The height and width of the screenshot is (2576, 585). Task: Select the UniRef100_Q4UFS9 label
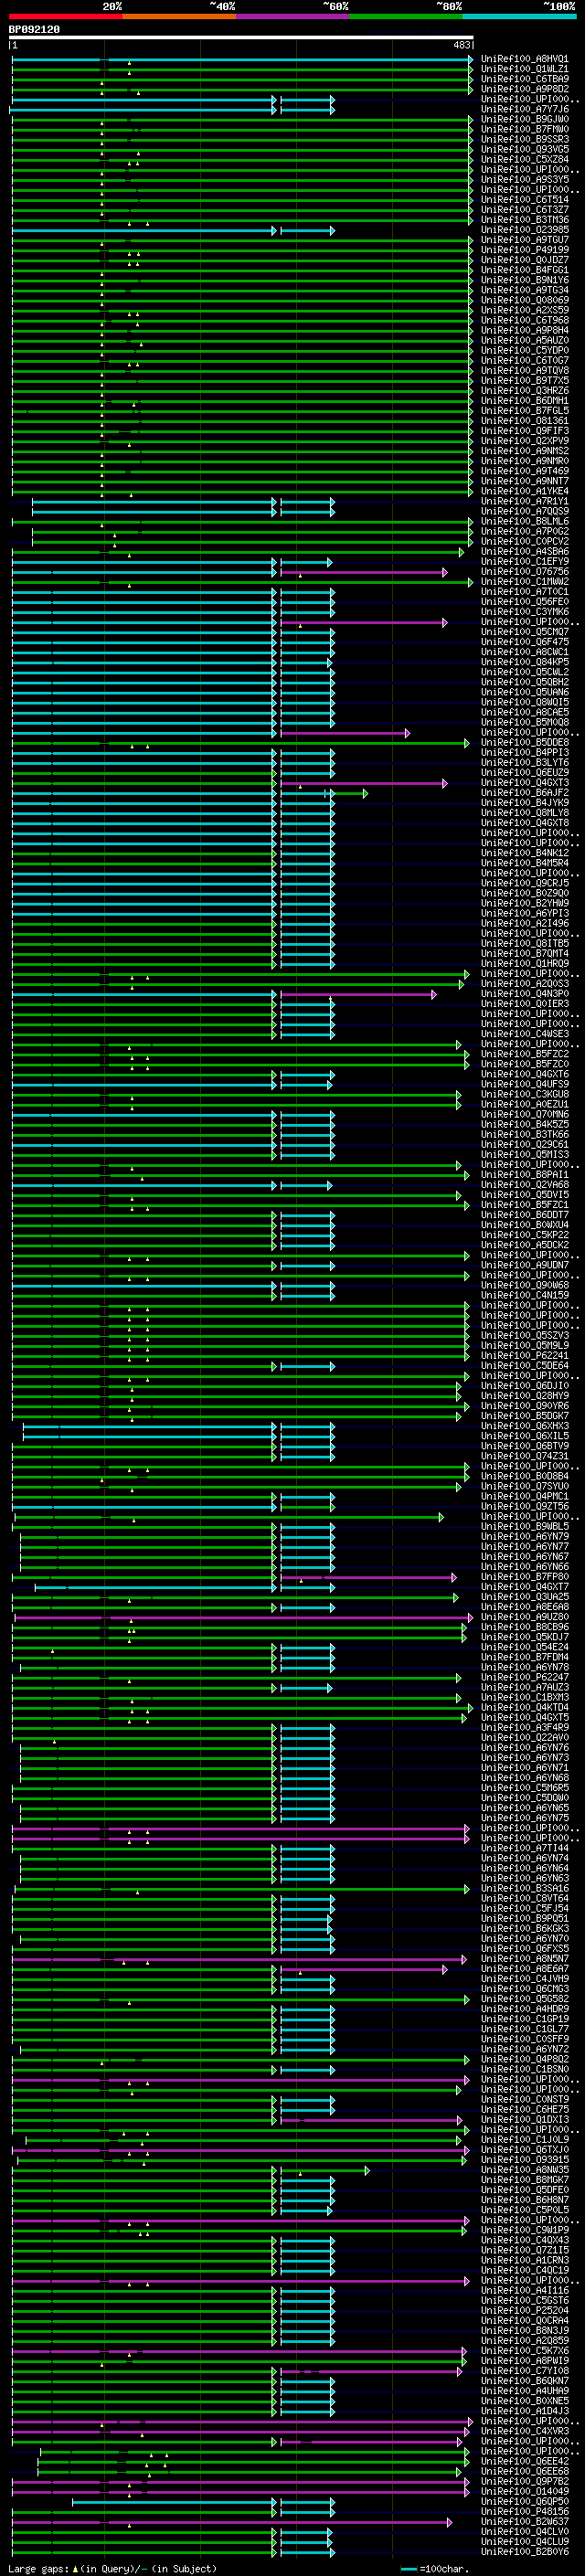524,1084
